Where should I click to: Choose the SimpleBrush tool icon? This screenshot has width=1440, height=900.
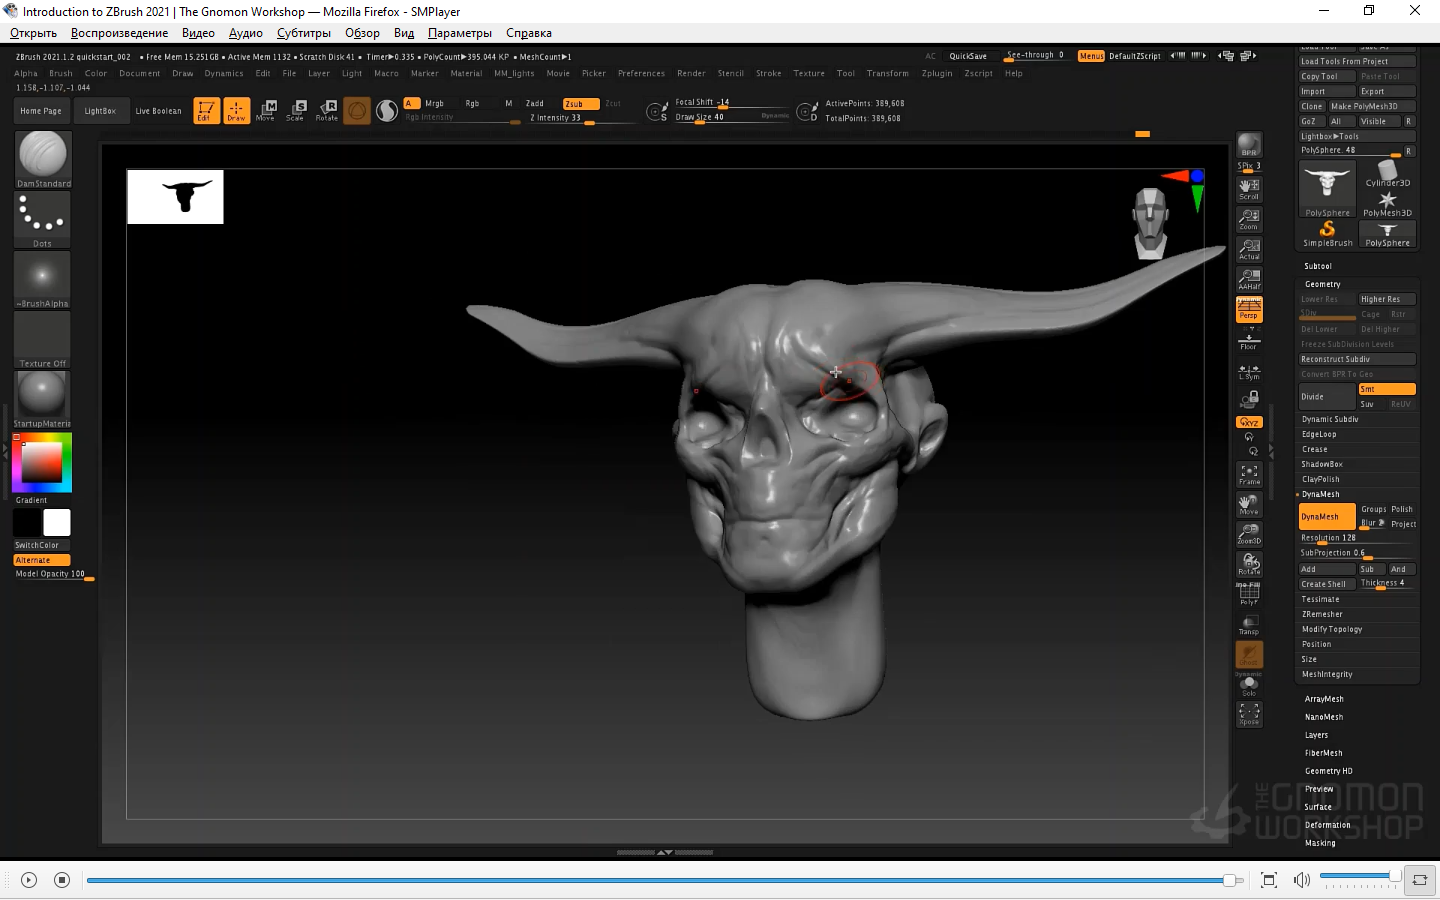[1327, 233]
